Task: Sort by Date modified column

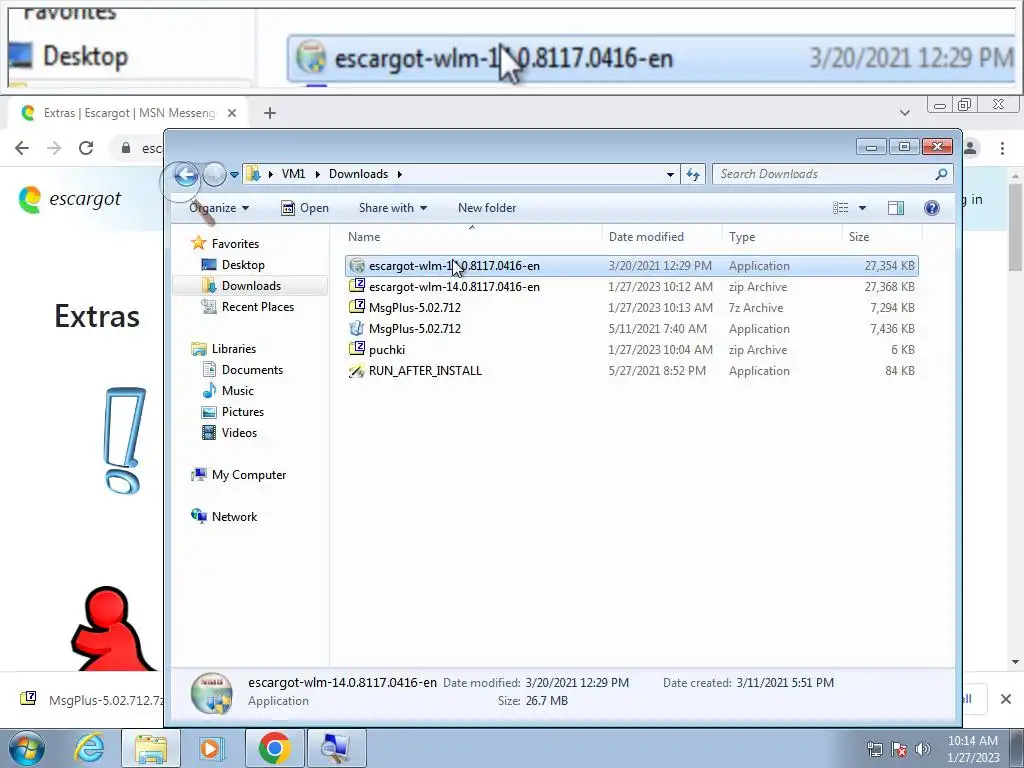Action: (x=662, y=236)
